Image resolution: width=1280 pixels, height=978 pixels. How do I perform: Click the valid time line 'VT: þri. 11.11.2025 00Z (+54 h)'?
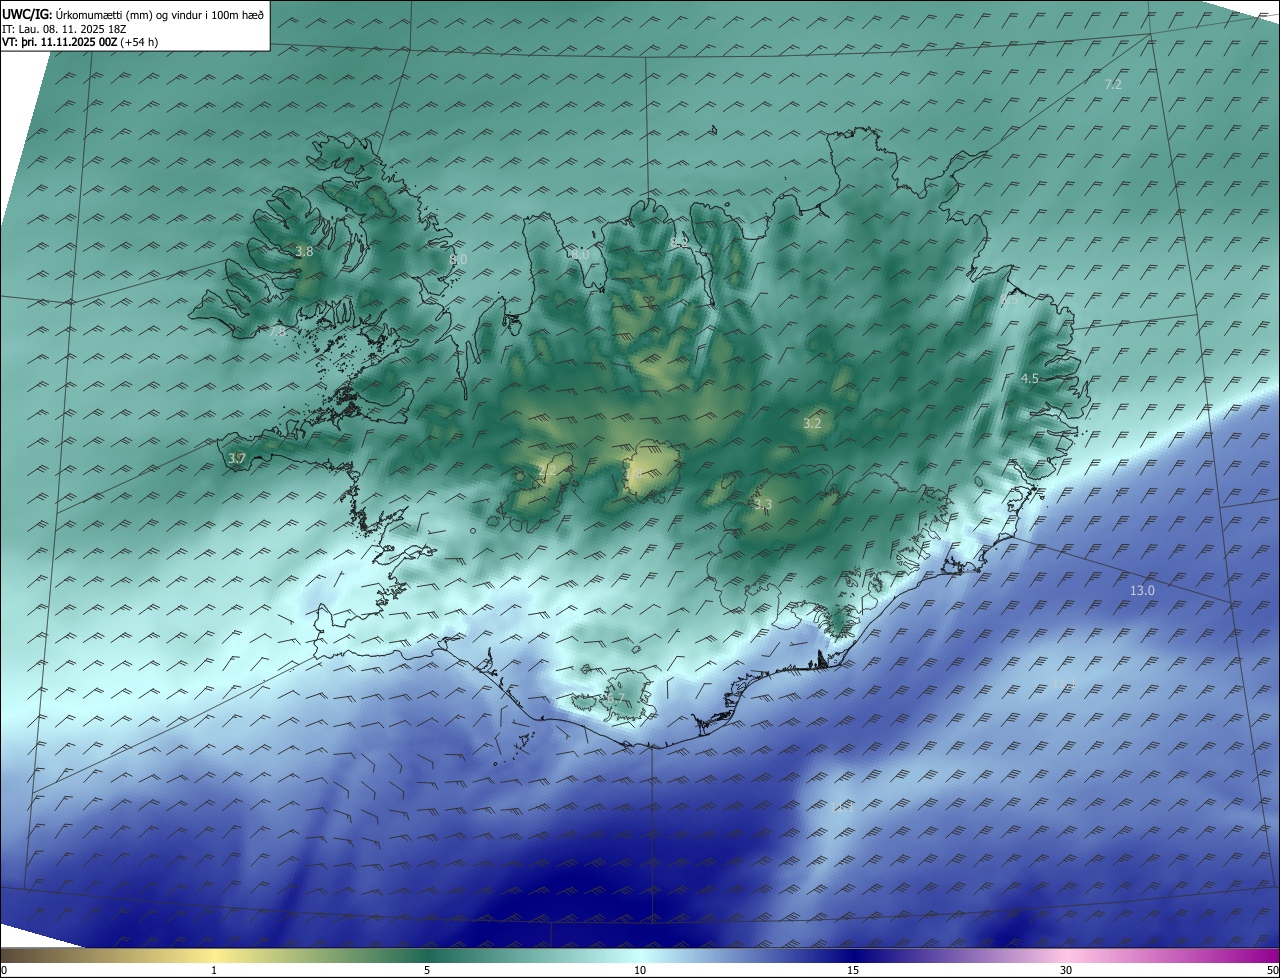(80, 42)
